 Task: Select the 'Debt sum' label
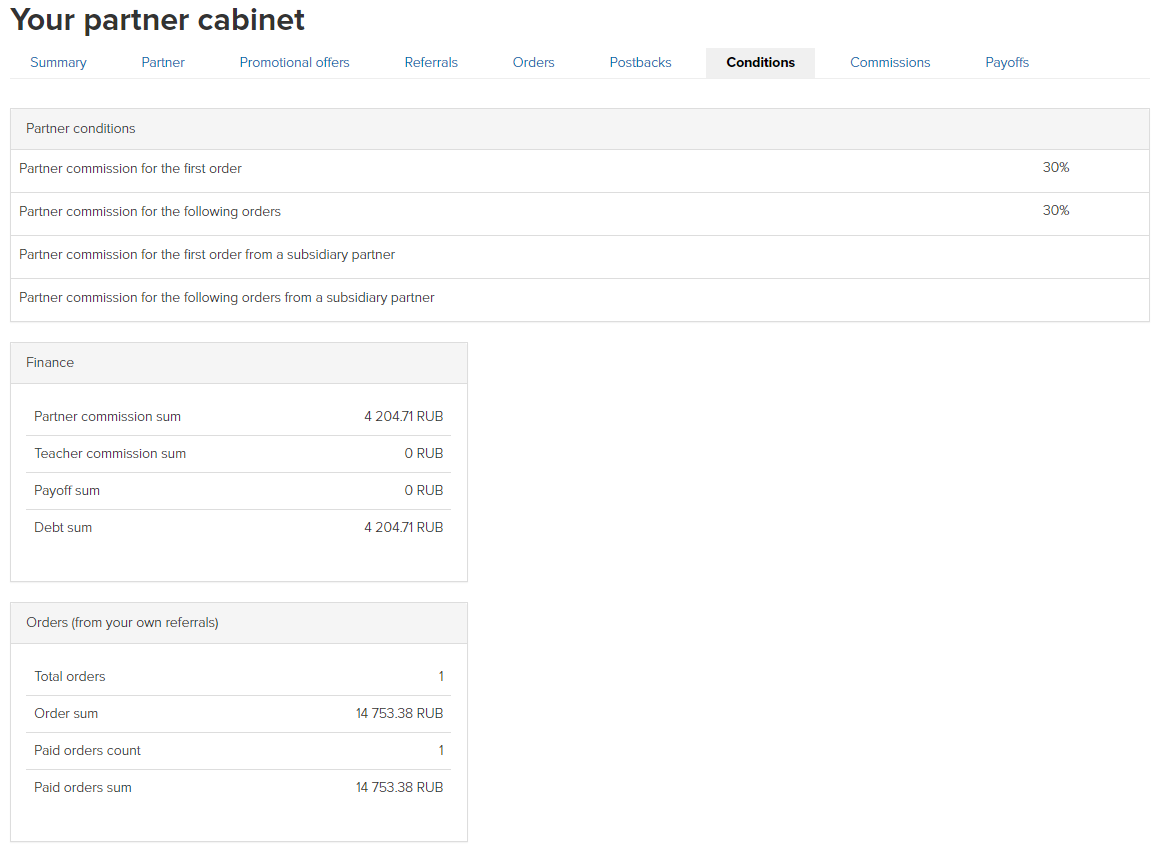63,528
